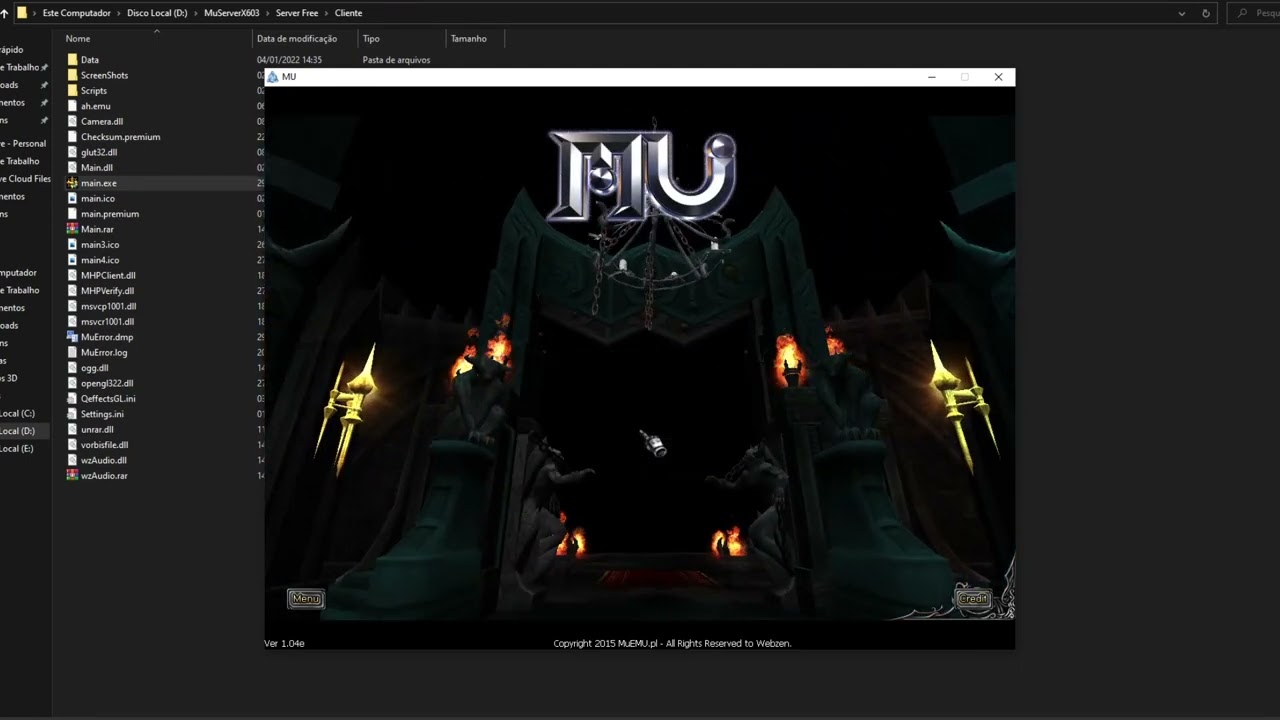Click the ogg.dll file icon

tap(72, 368)
